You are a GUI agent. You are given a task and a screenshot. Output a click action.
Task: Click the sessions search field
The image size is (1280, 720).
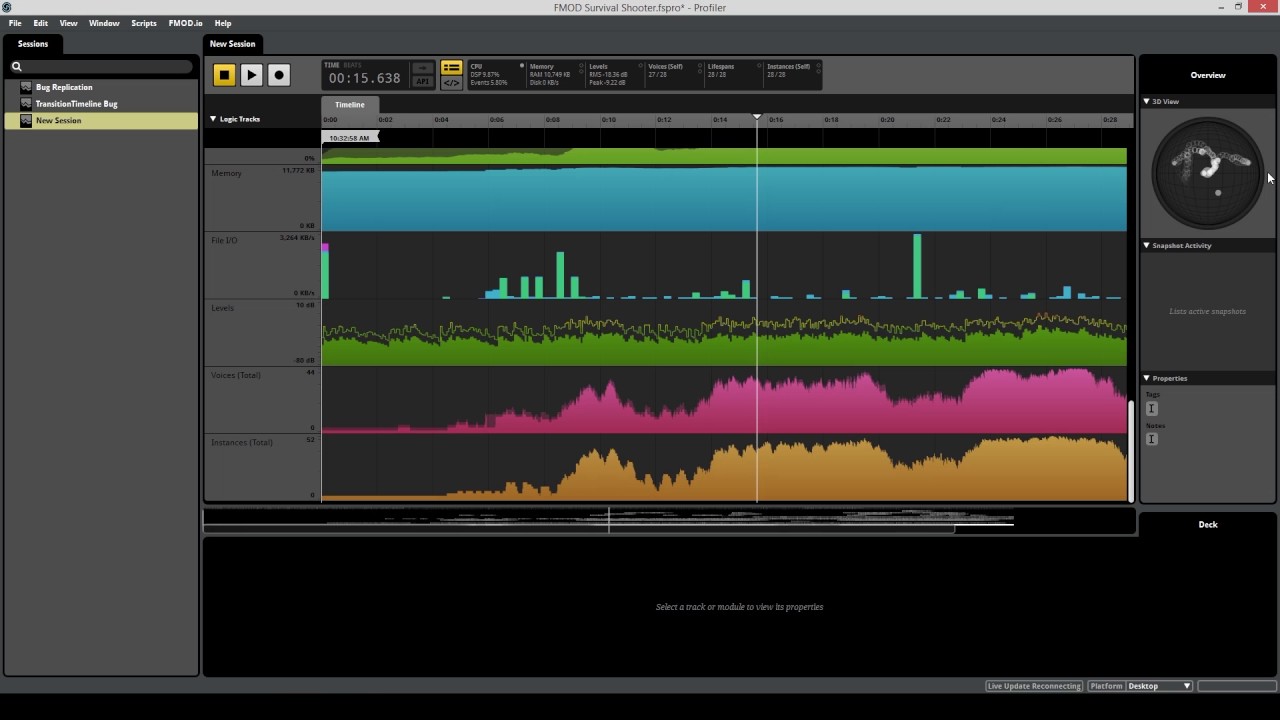(x=101, y=66)
